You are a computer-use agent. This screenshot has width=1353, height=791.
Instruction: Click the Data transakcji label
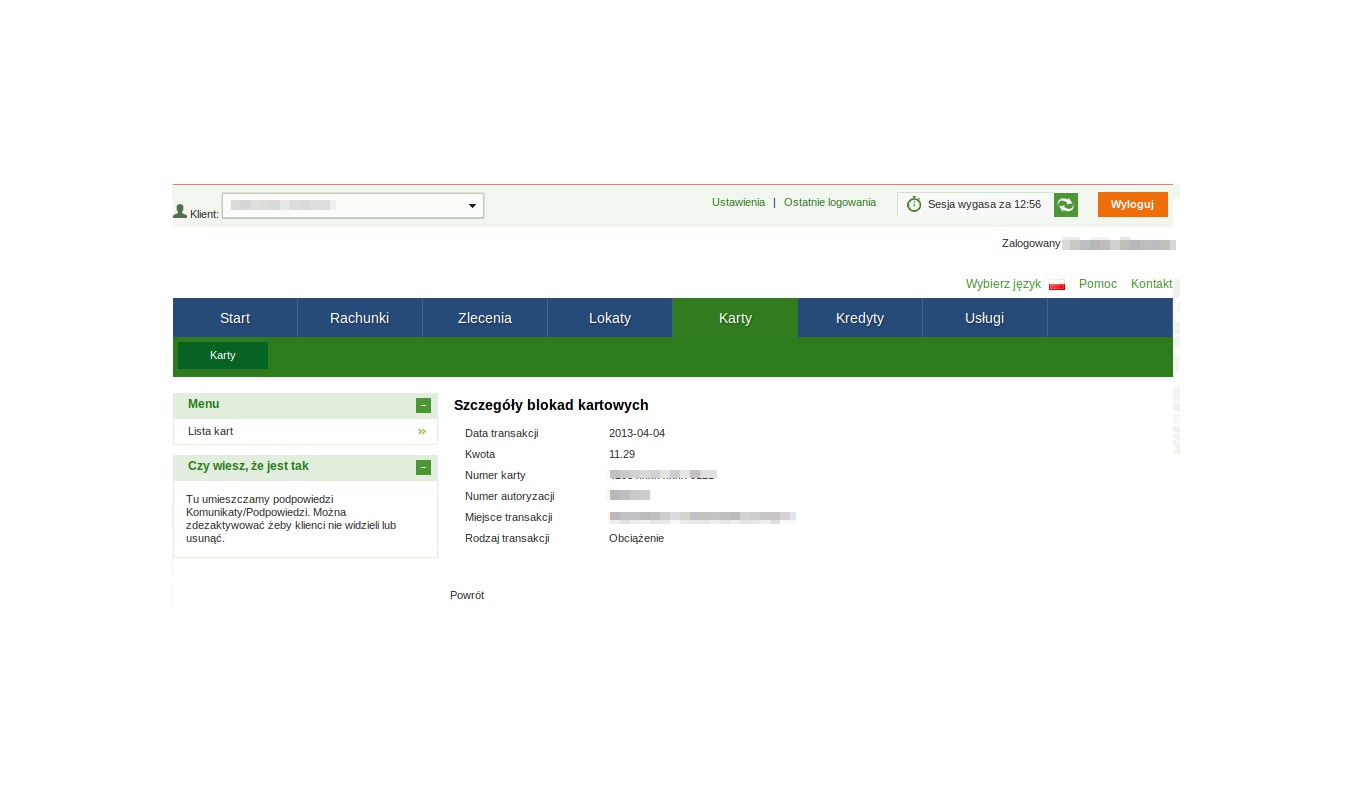(502, 433)
